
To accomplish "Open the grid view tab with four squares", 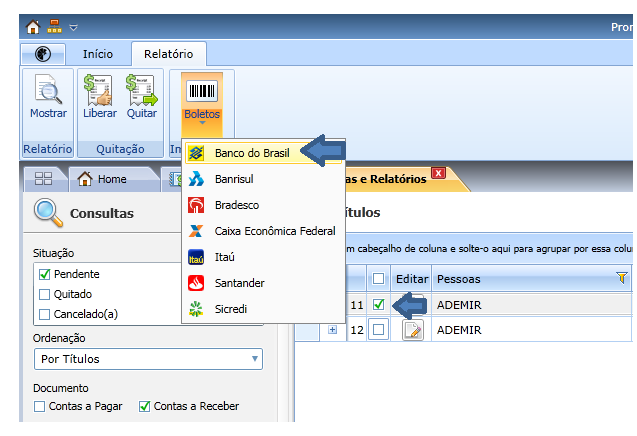I will (43, 179).
